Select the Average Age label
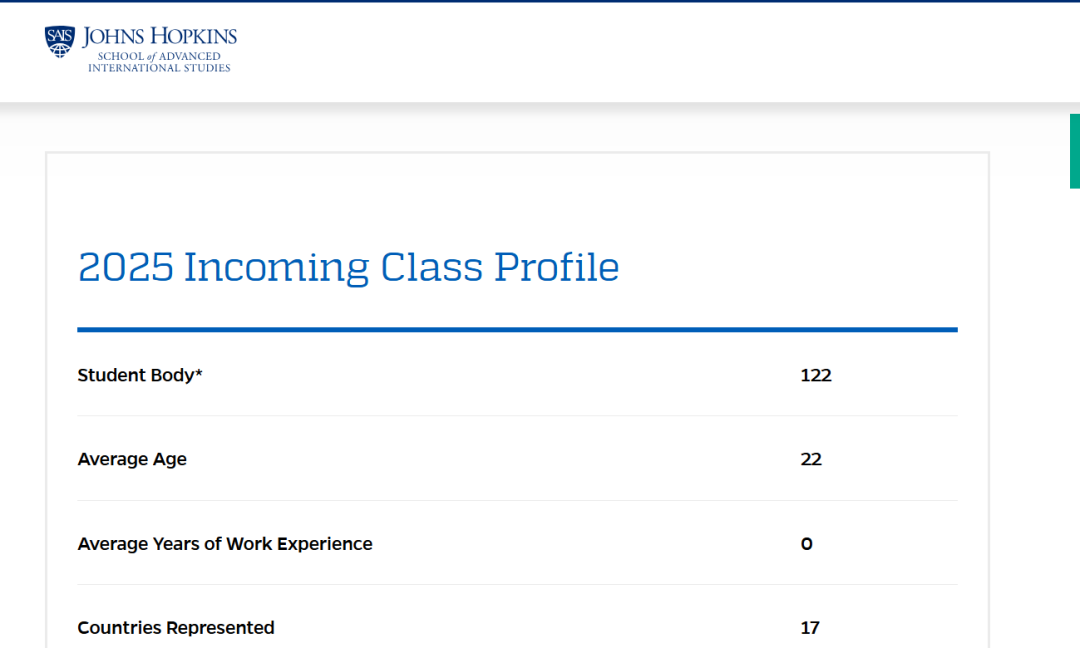 point(132,459)
